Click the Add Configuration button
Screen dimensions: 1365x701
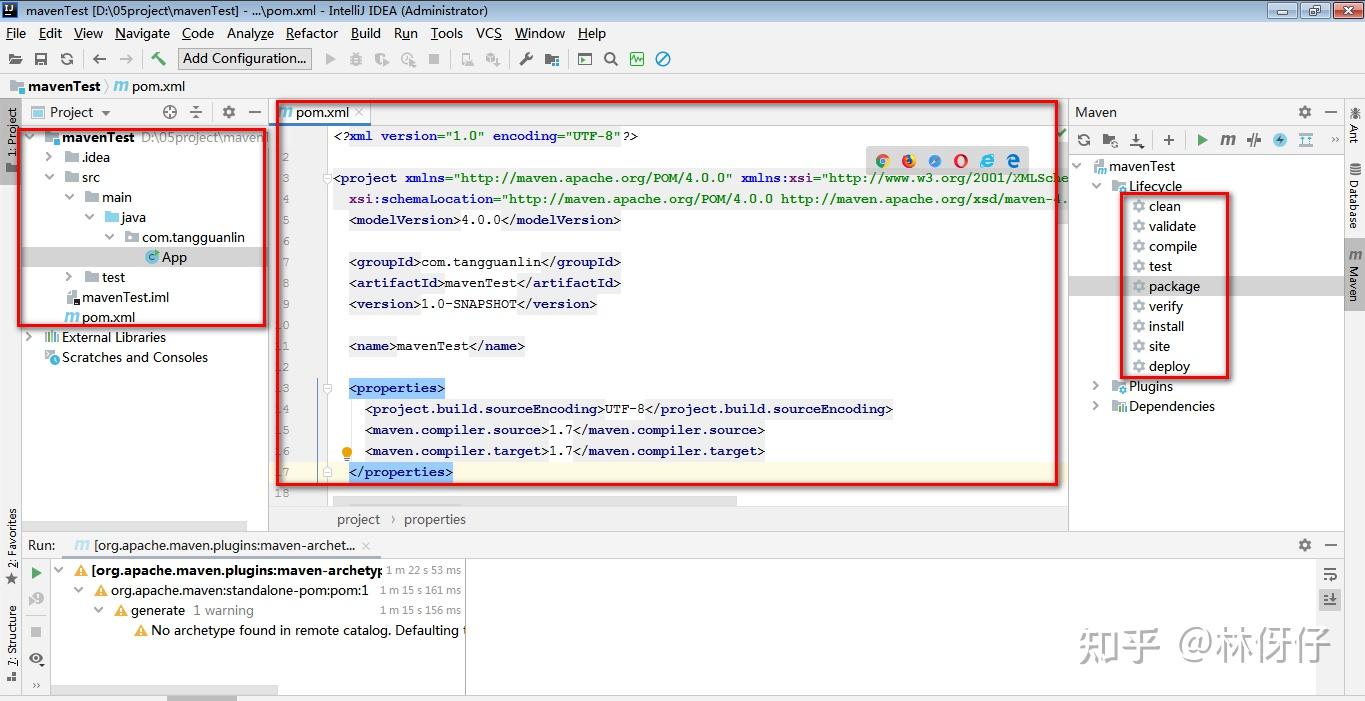[x=245, y=59]
